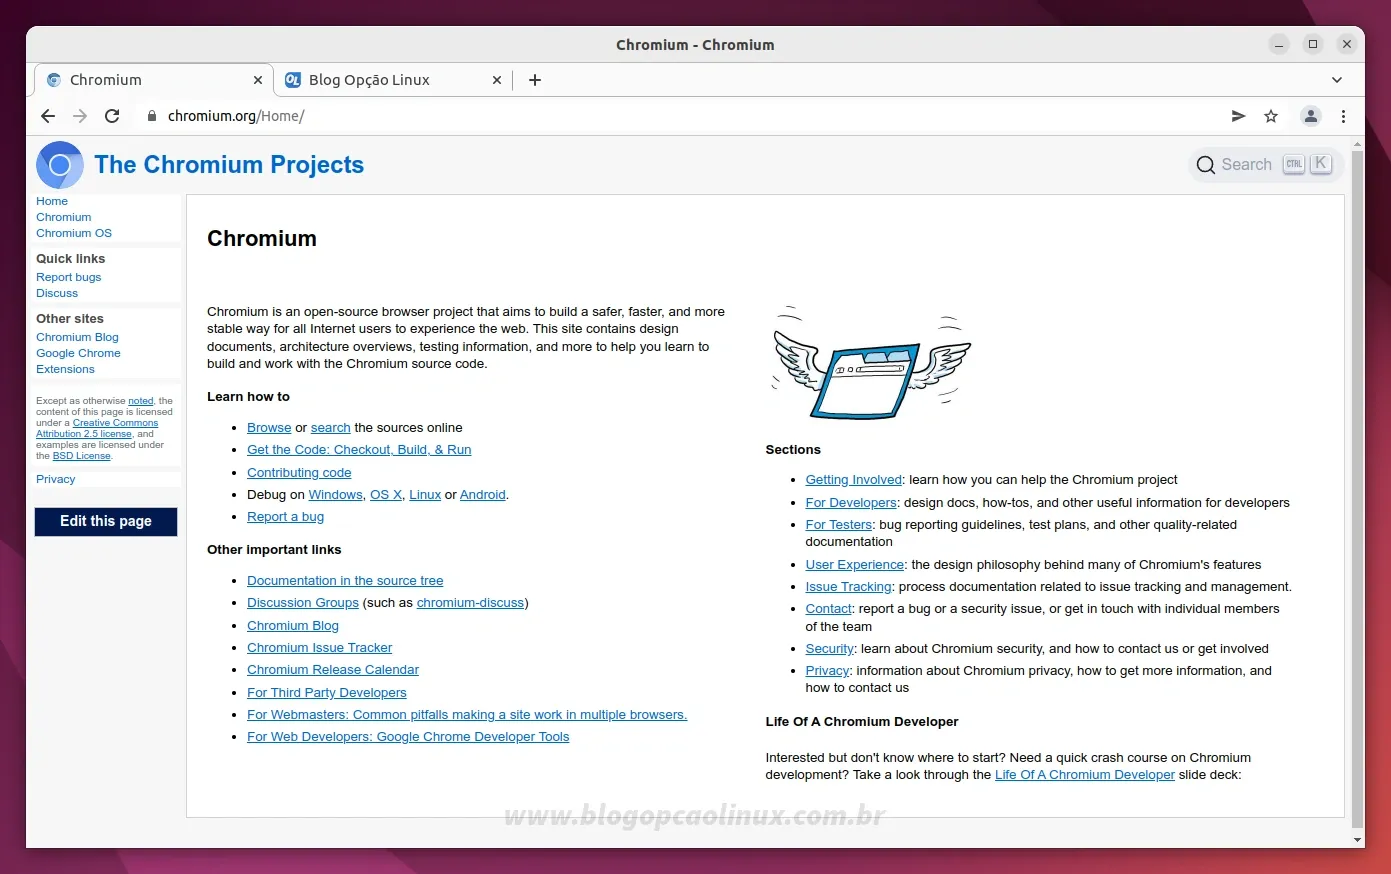Open the Chromium OS sidebar link
Image resolution: width=1391 pixels, height=874 pixels.
pos(74,233)
